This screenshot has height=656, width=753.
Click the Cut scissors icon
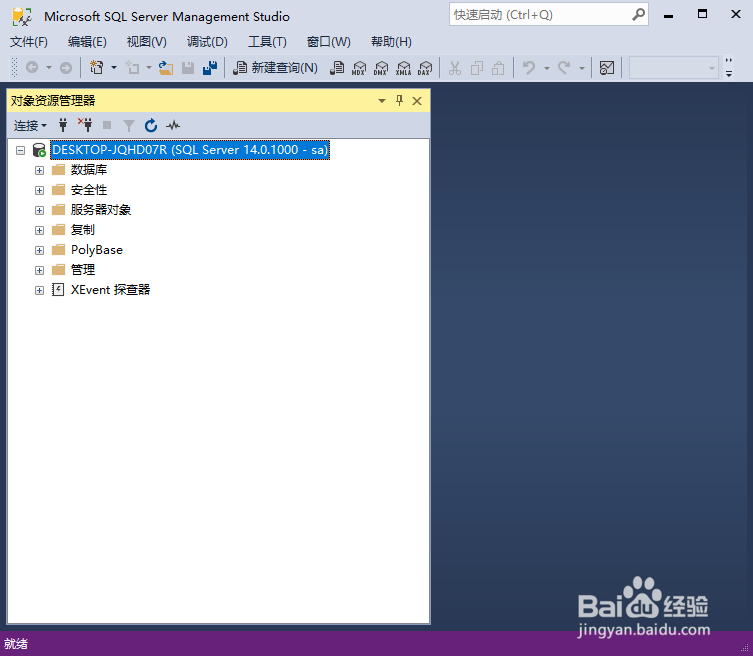click(x=454, y=68)
